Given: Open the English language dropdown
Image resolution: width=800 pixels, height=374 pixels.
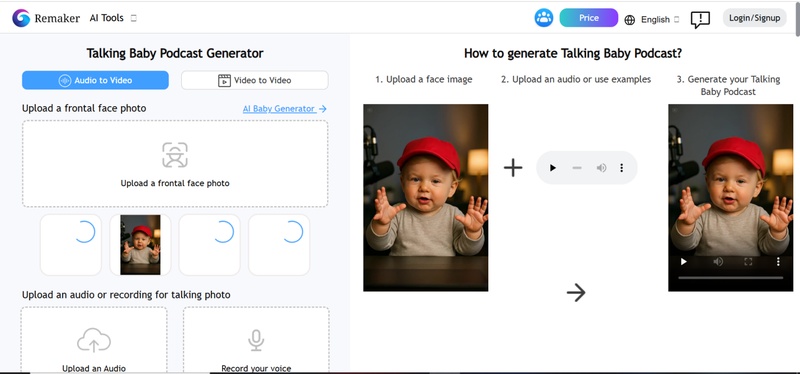Looking at the screenshot, I should pyautogui.click(x=660, y=19).
